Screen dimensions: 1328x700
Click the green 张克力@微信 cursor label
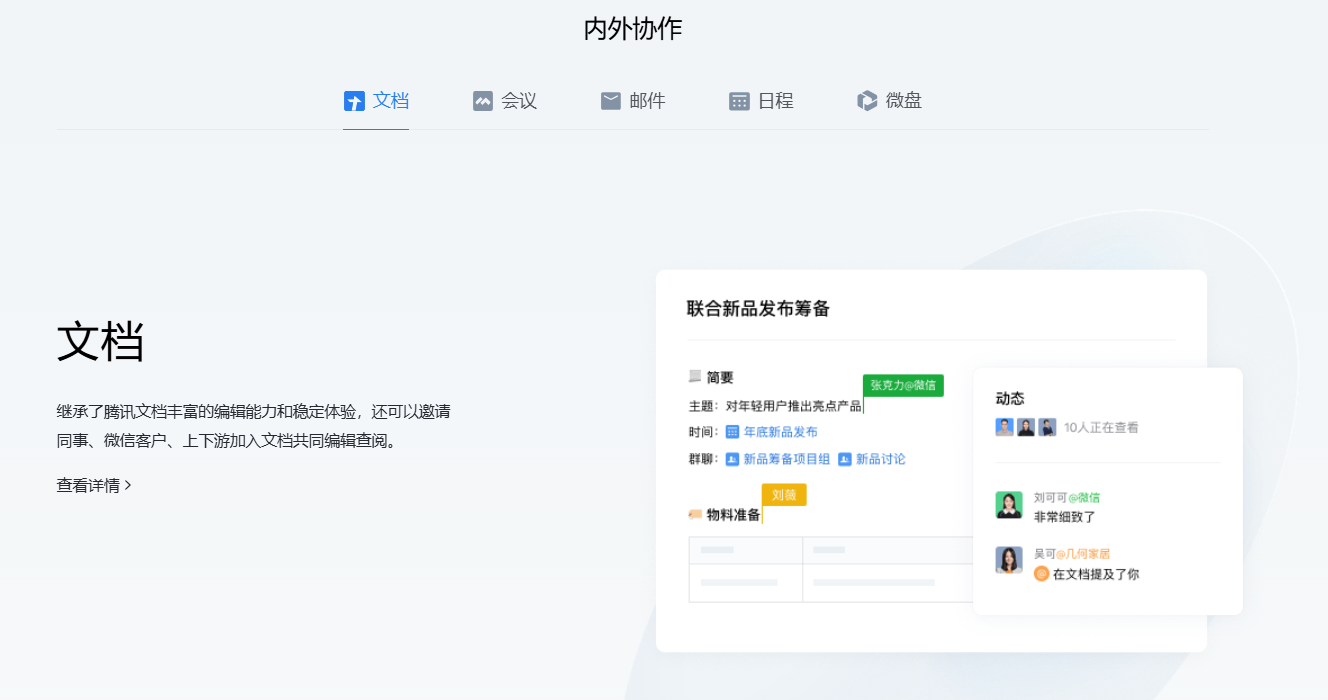click(x=903, y=385)
